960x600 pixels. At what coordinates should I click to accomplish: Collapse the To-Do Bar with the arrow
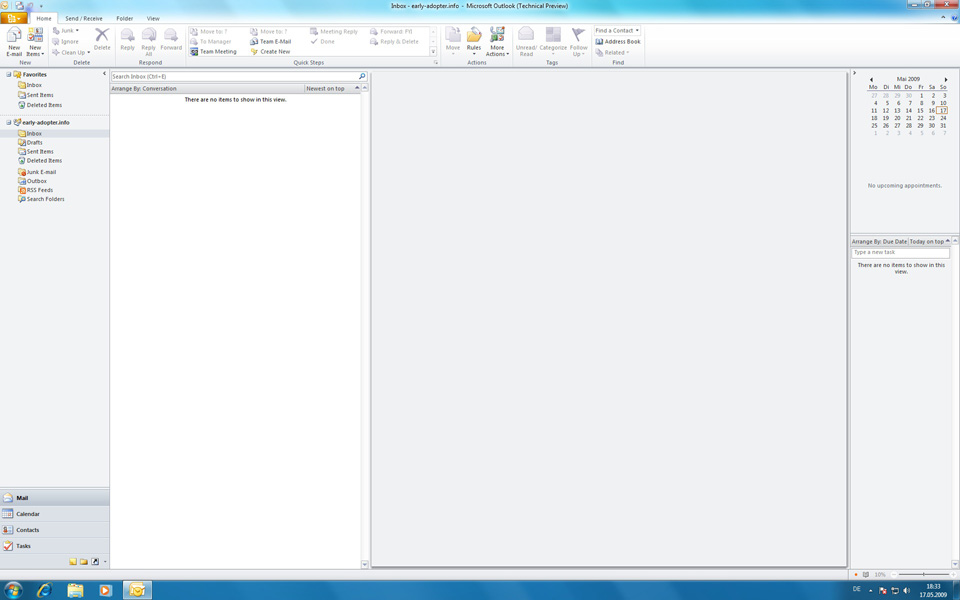click(854, 73)
